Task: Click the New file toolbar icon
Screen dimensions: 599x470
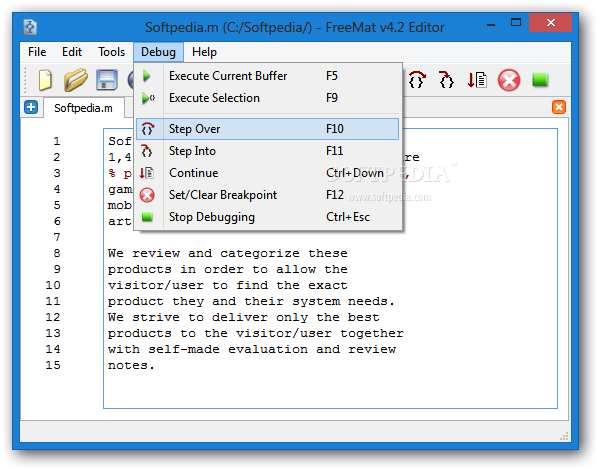Action: click(45, 80)
